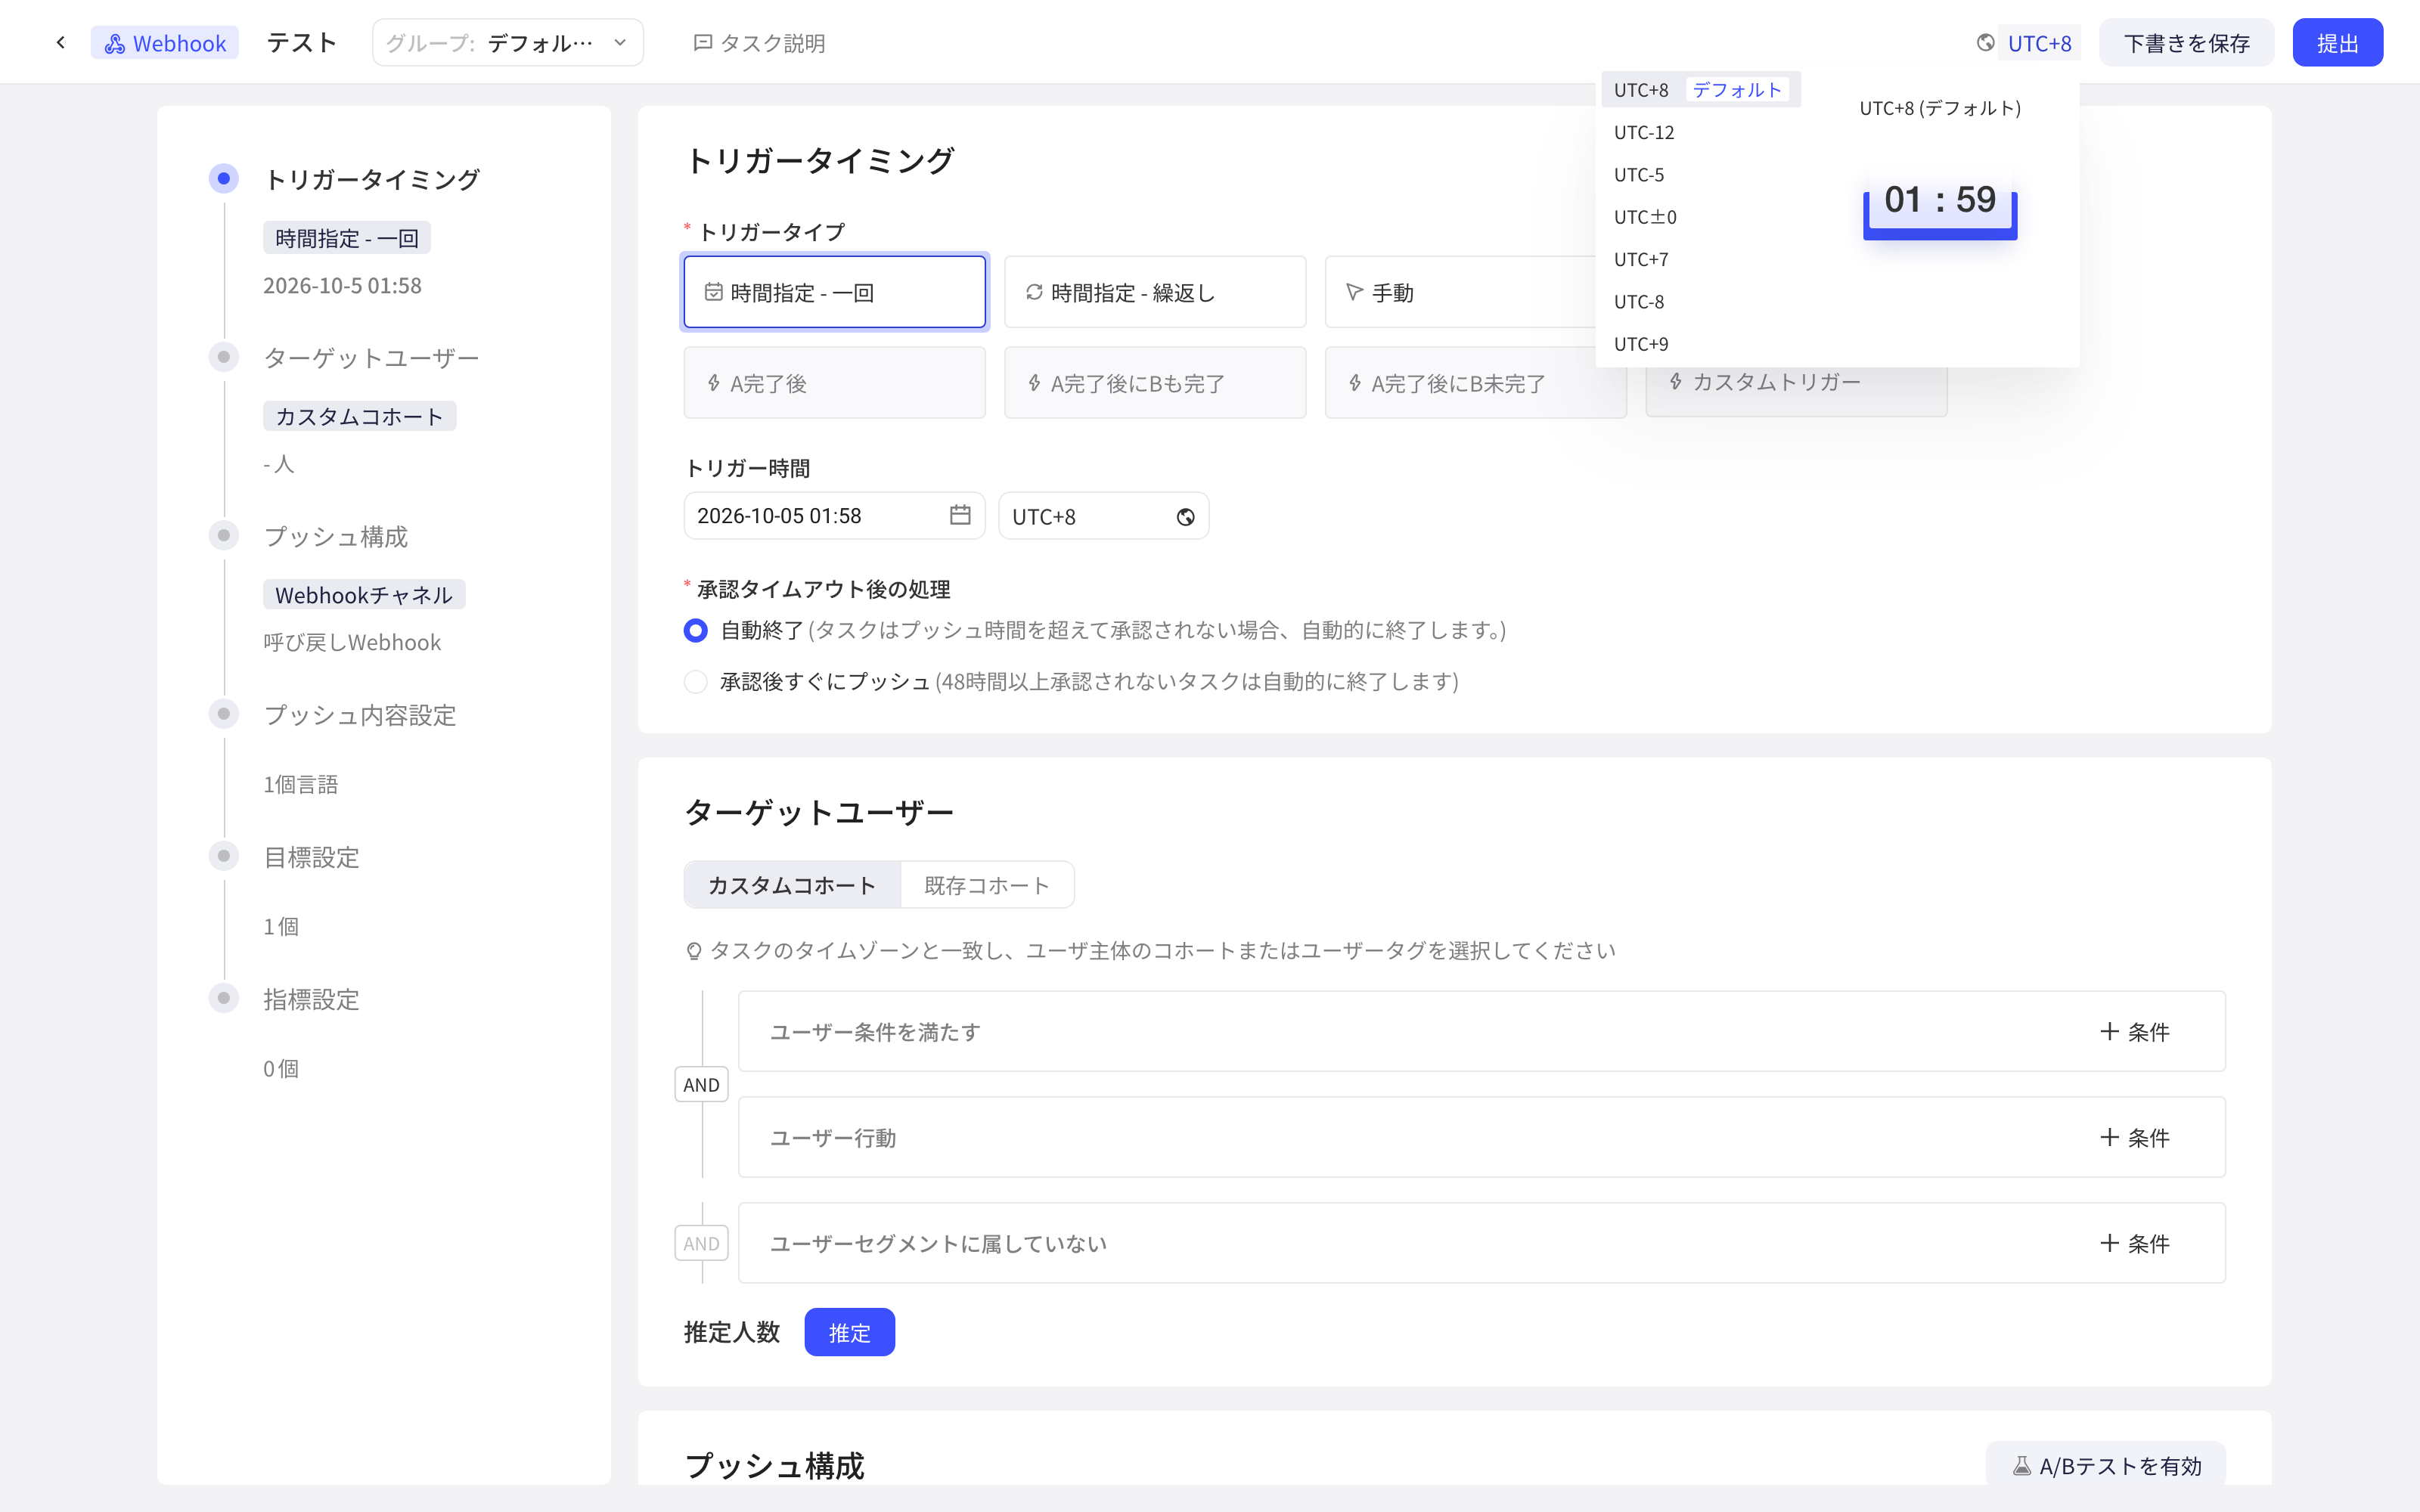The height and width of the screenshot is (1512, 2420).
Task: Click the タスク説明 comment icon
Action: pyautogui.click(x=703, y=43)
